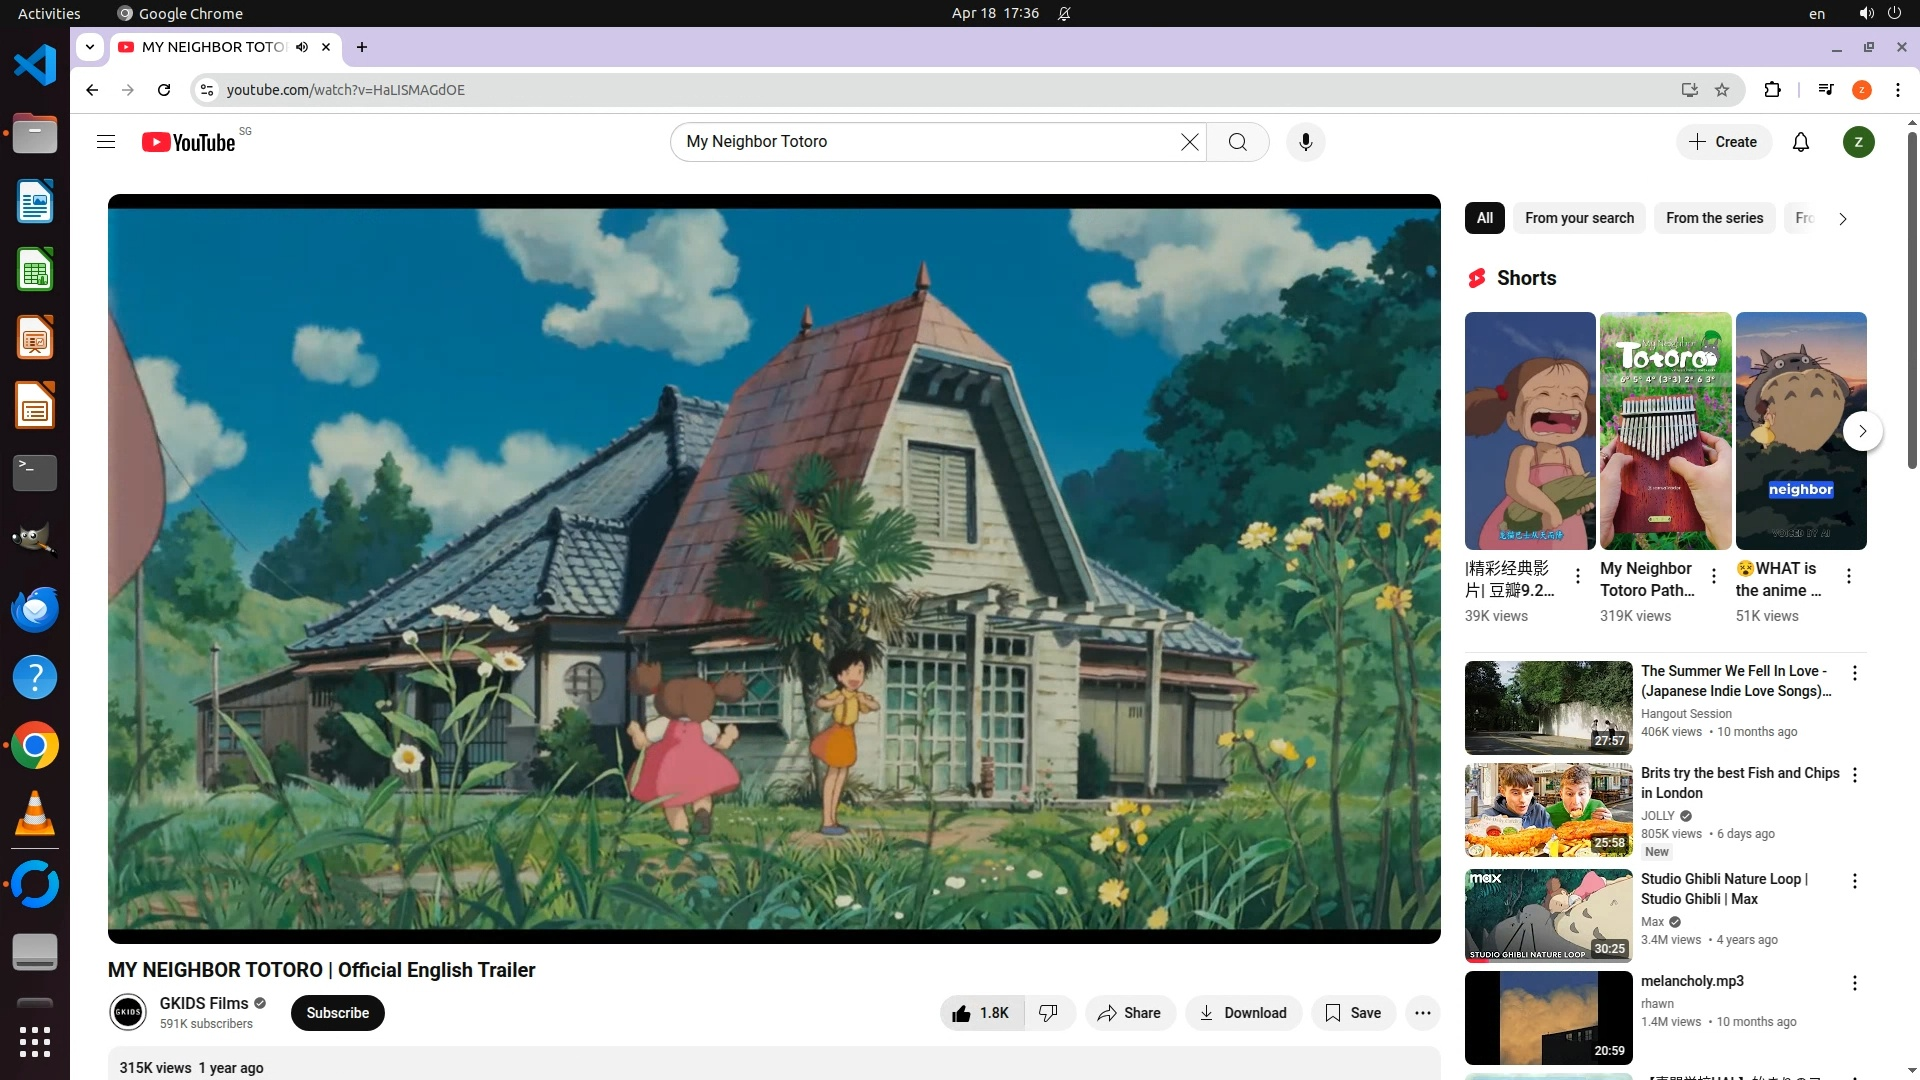Open the three-dot more actions button below the video

click(x=1422, y=1013)
